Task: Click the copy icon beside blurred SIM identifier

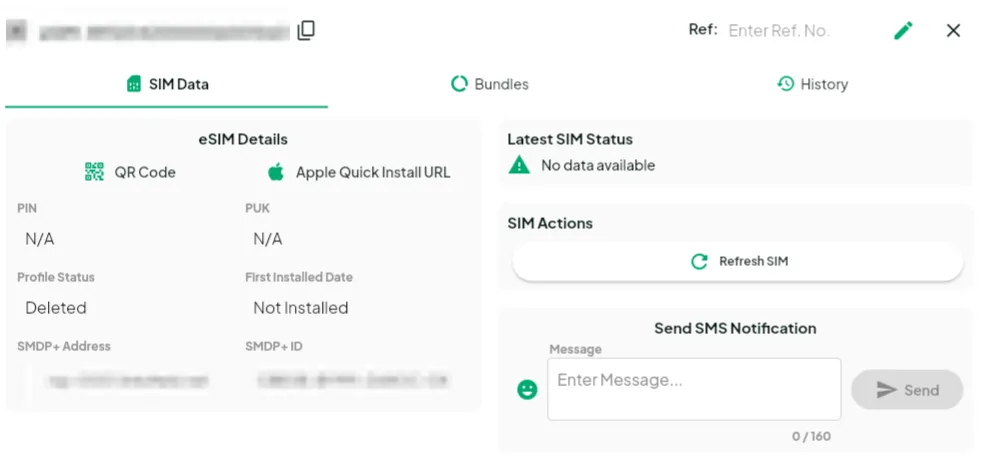Action: click(306, 30)
